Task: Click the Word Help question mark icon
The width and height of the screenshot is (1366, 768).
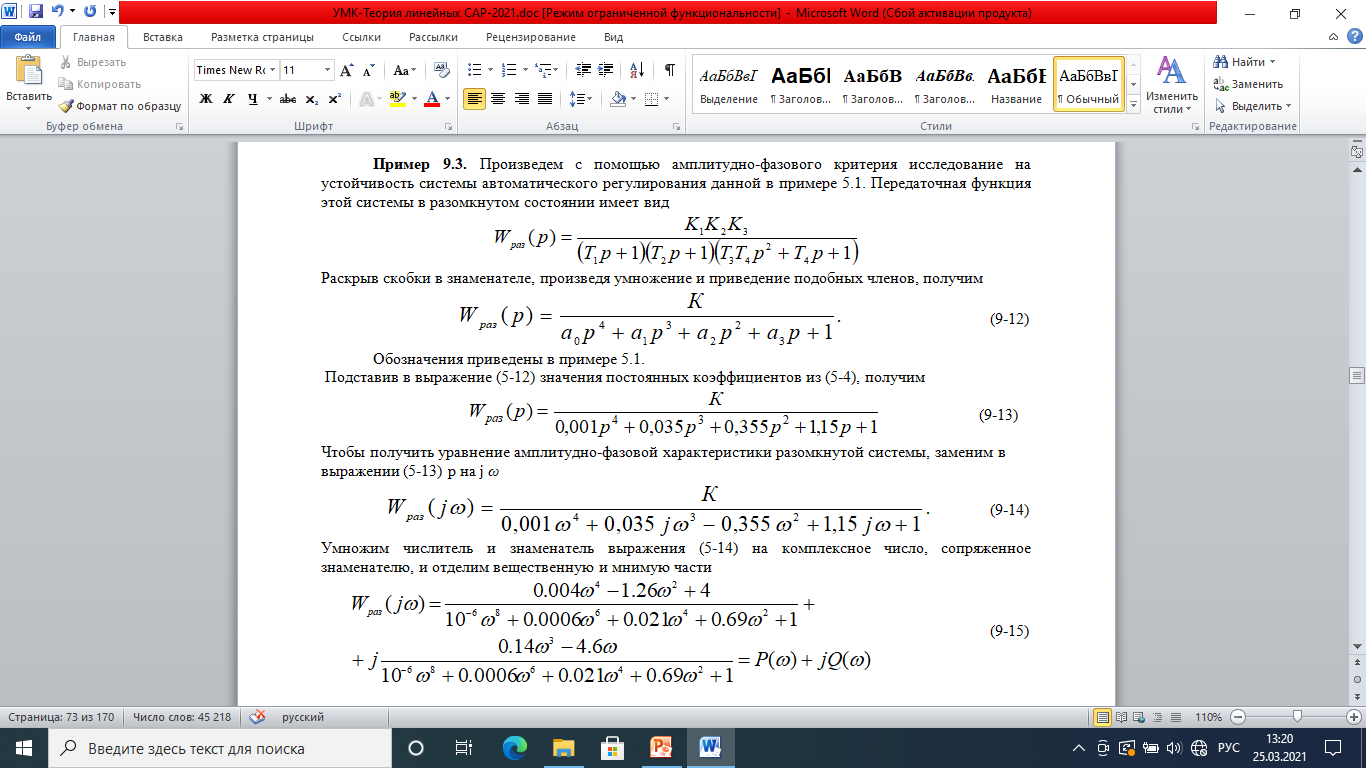Action: 1355,37
